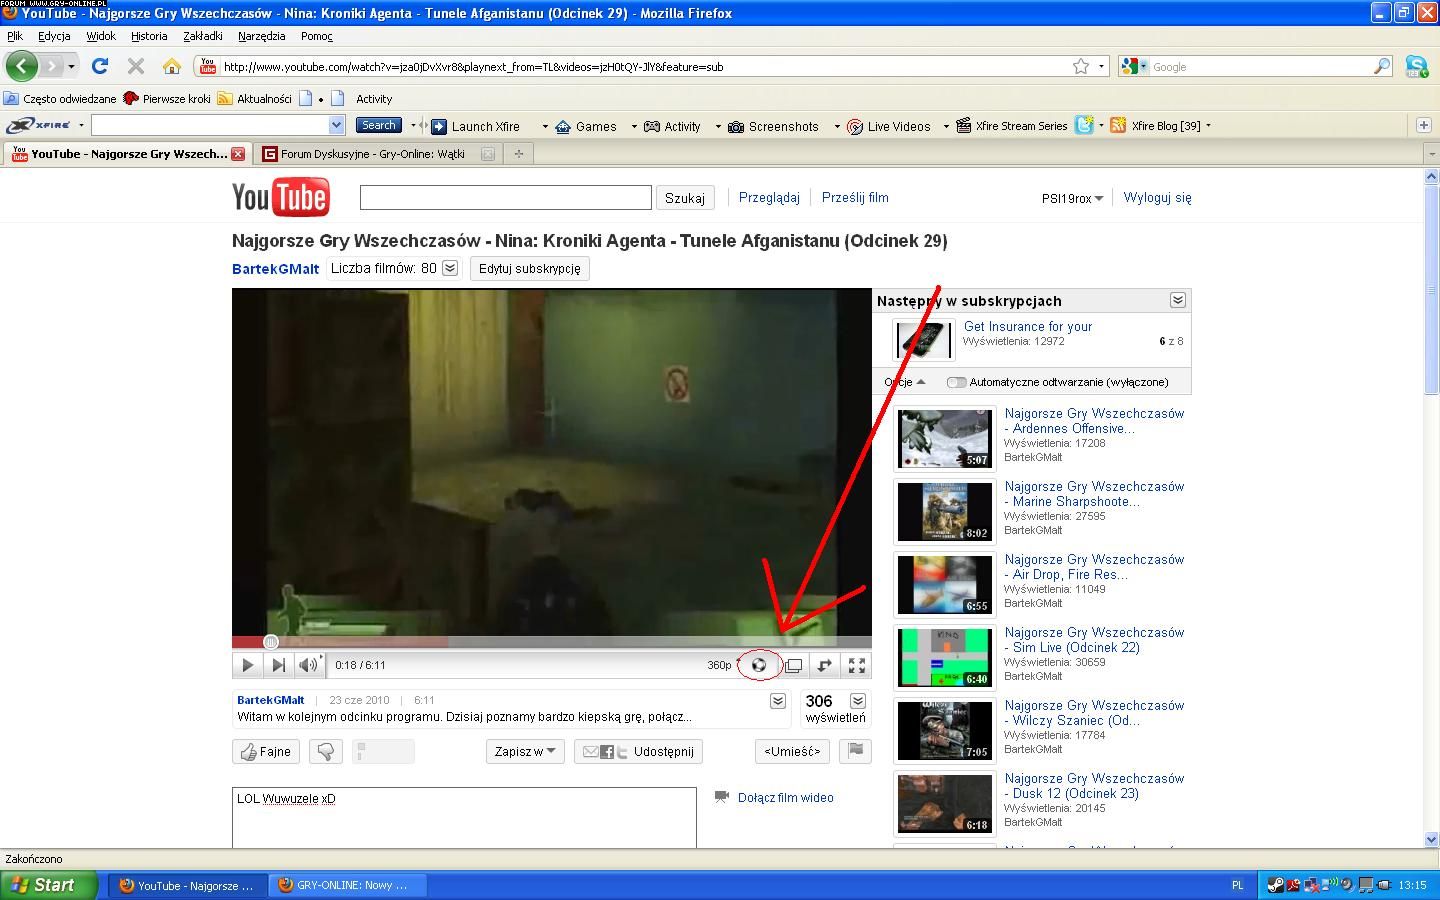Open the BartekGMalt channel link under title
Image resolution: width=1440 pixels, height=900 pixels.
(x=276, y=269)
